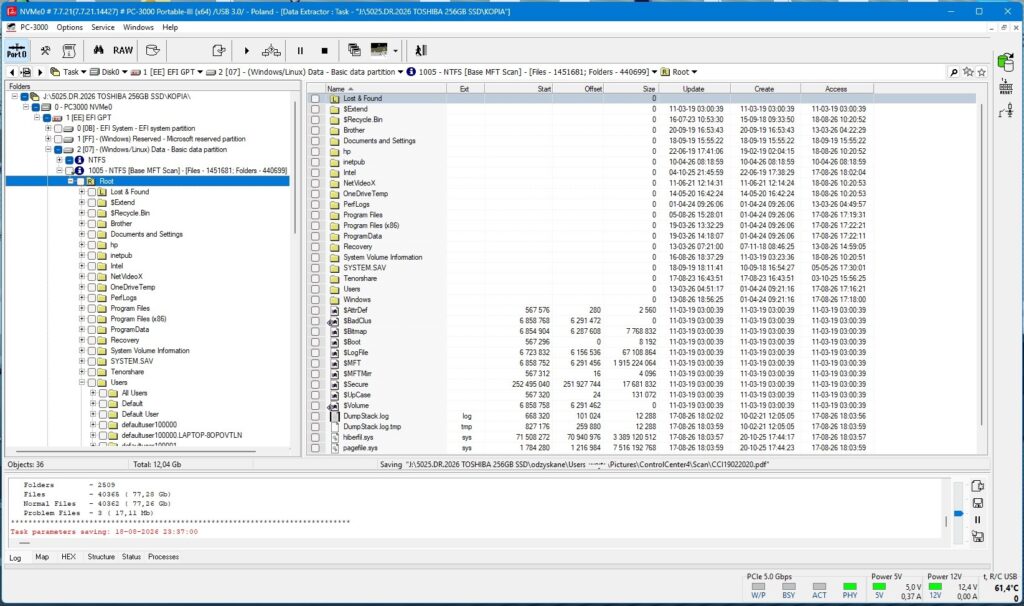Tick the All Users checkbox in folder tree

pyautogui.click(x=103, y=393)
